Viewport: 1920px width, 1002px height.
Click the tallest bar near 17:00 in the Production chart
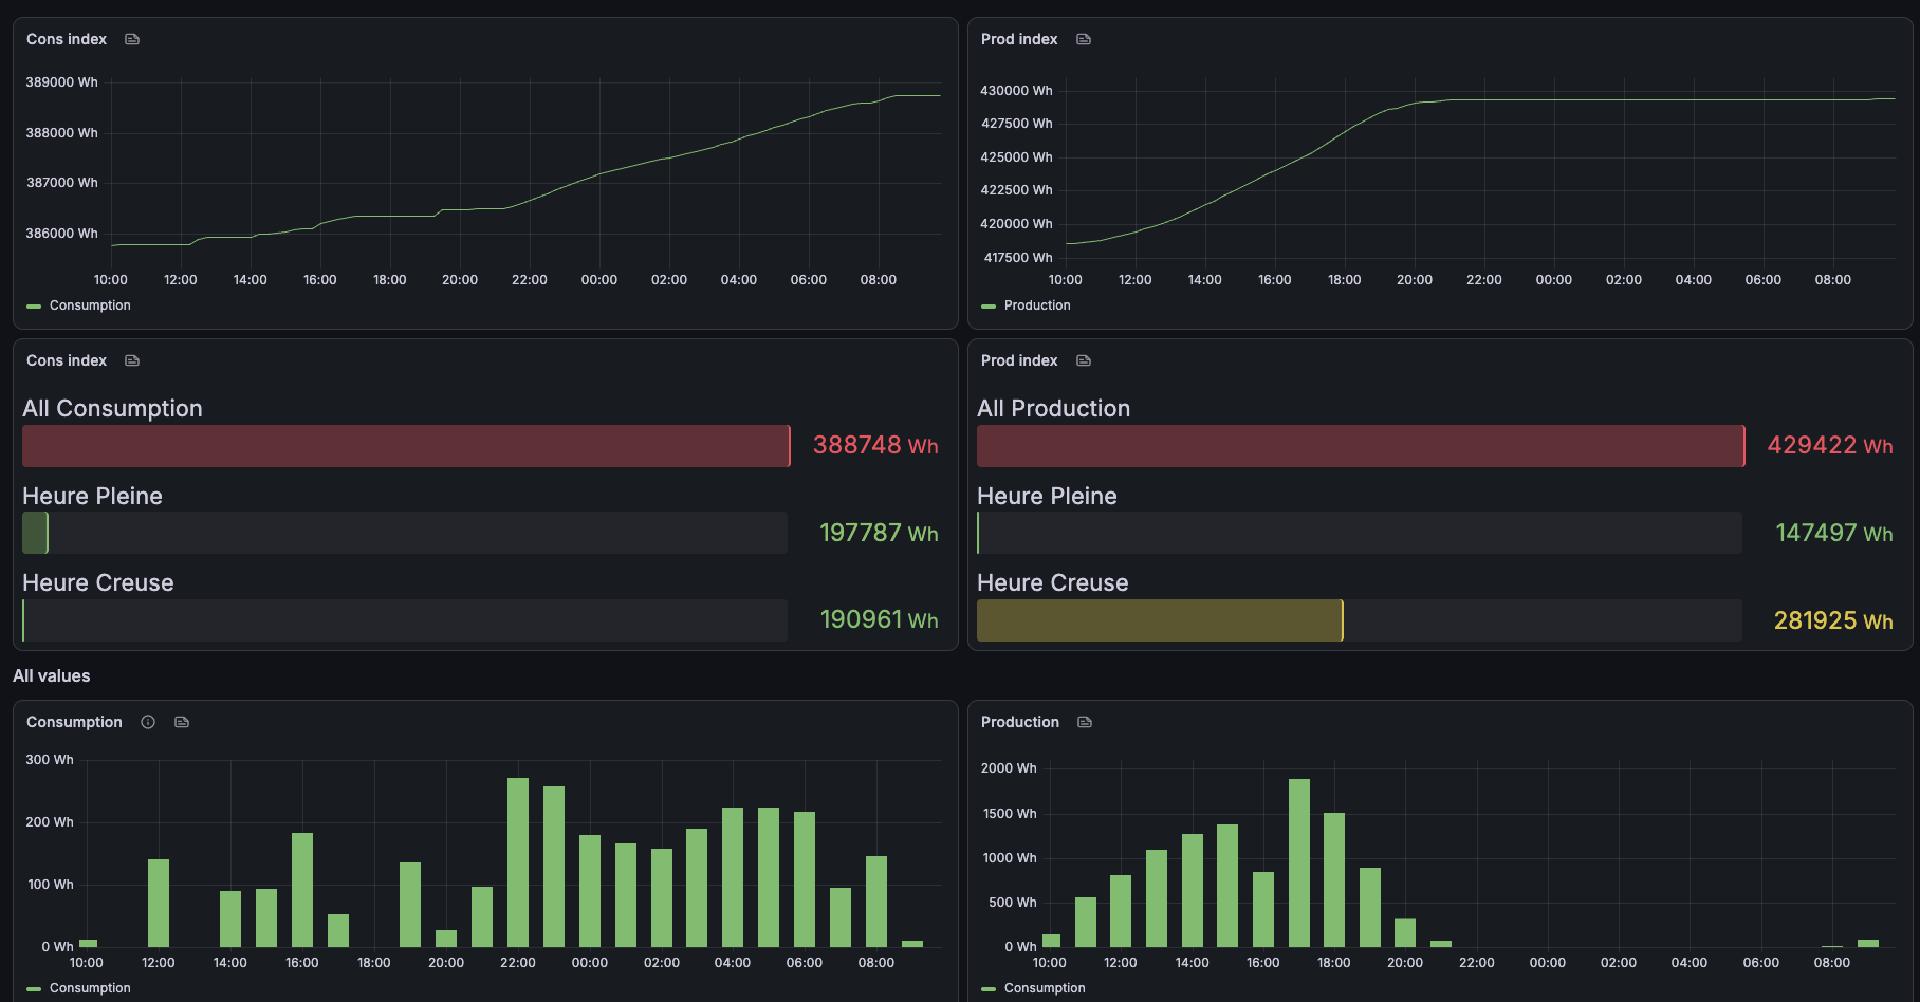(1299, 863)
